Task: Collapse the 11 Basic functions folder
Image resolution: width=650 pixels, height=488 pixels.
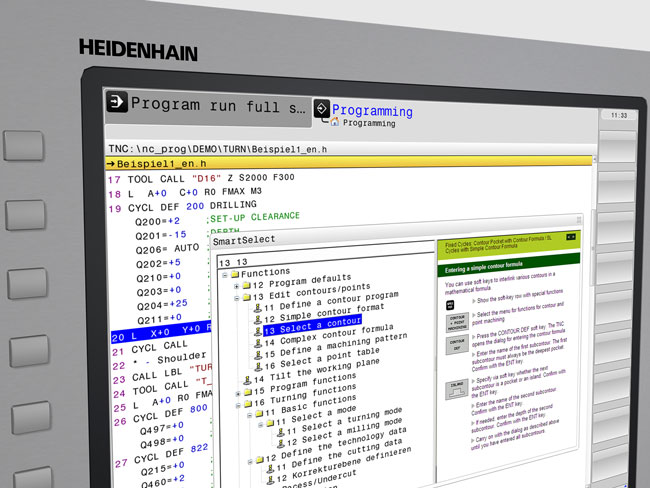Action: [x=249, y=415]
